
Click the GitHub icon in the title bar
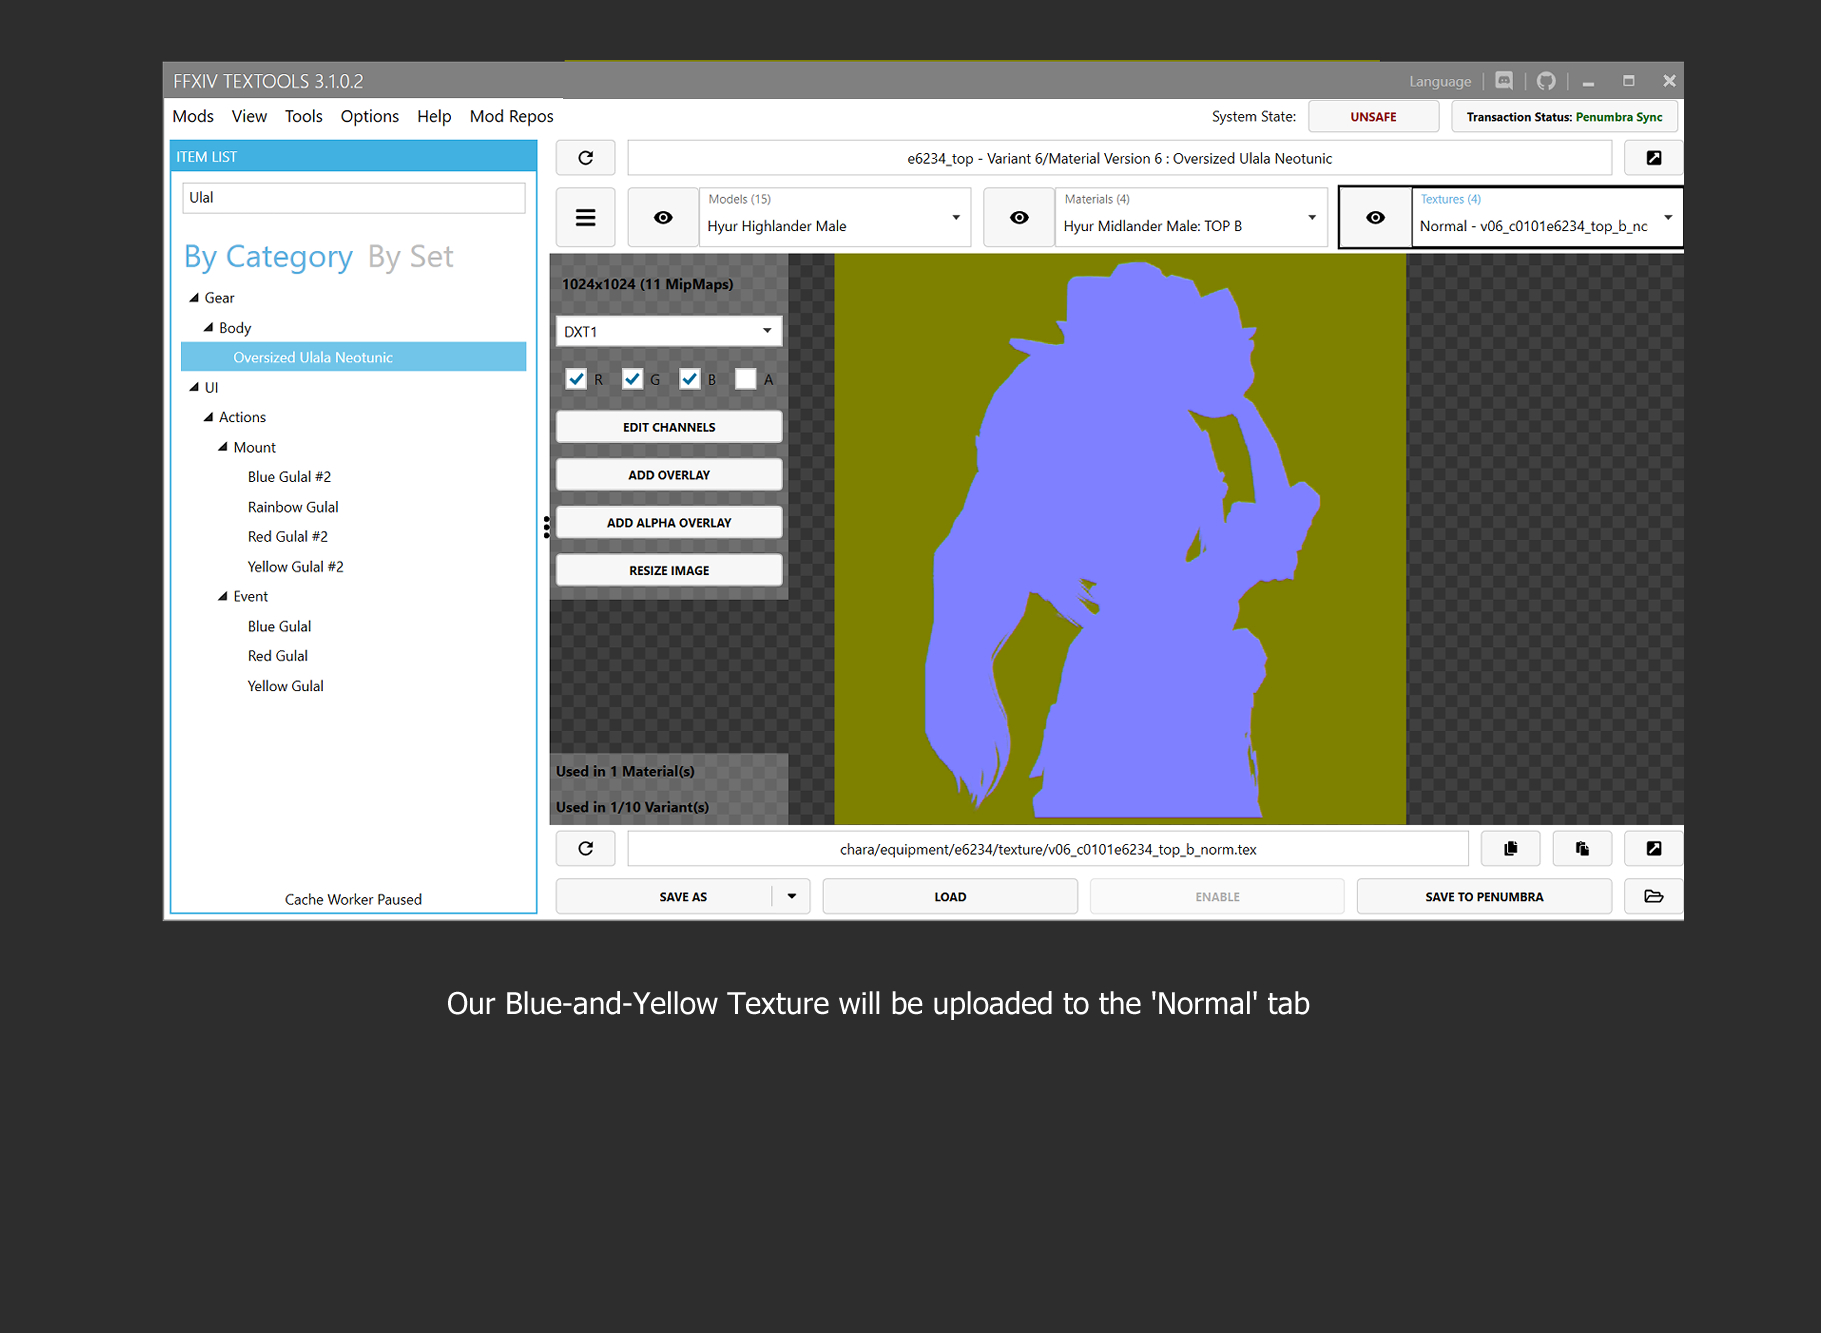click(x=1546, y=81)
